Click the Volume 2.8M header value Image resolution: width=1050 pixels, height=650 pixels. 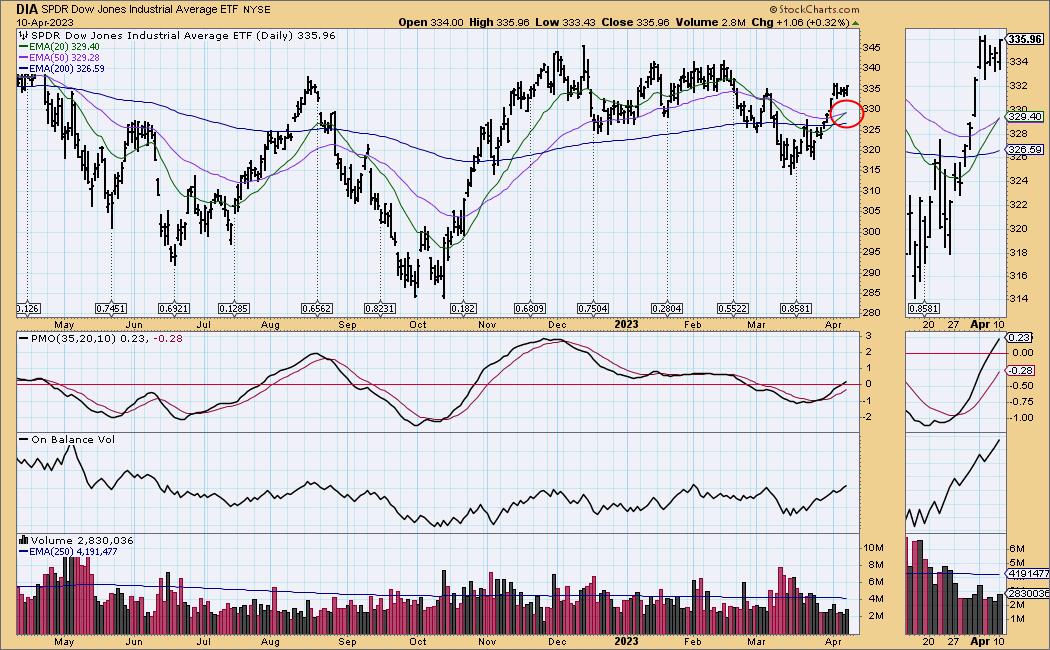[710, 22]
